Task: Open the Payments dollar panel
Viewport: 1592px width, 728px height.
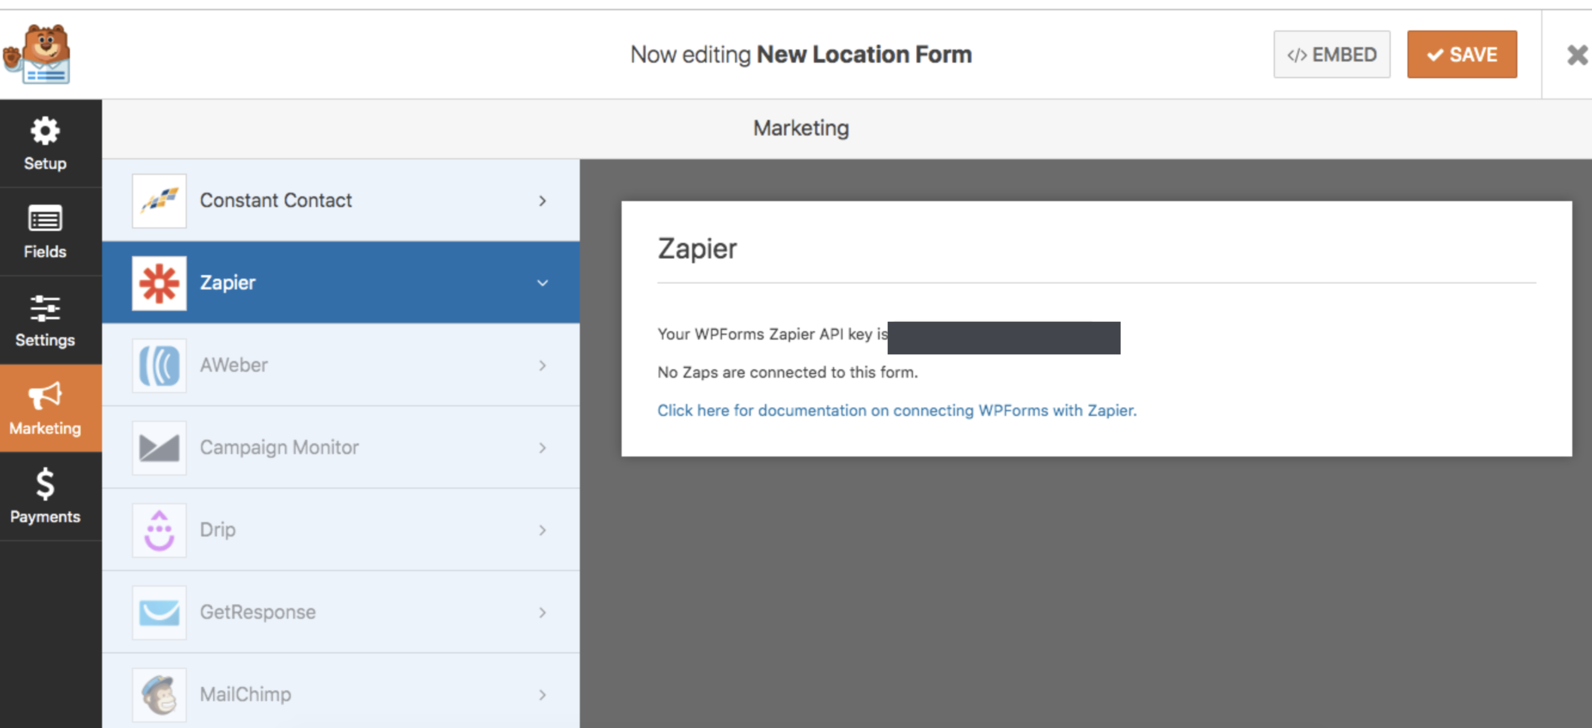Action: (x=45, y=496)
